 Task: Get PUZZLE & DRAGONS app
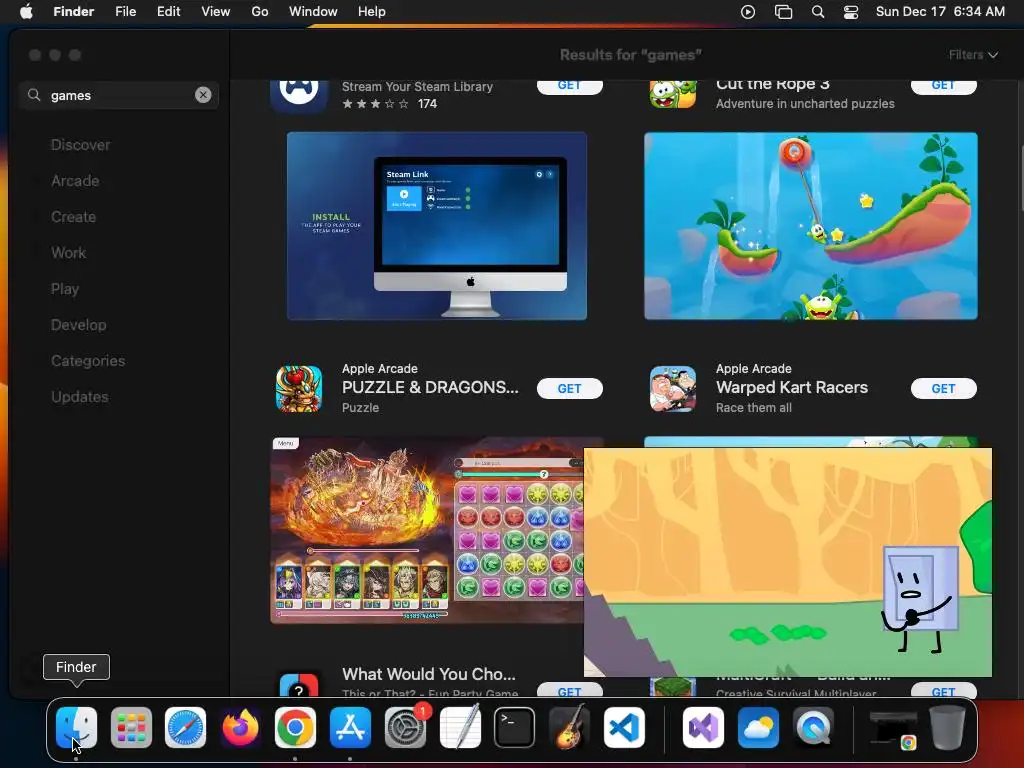click(569, 389)
